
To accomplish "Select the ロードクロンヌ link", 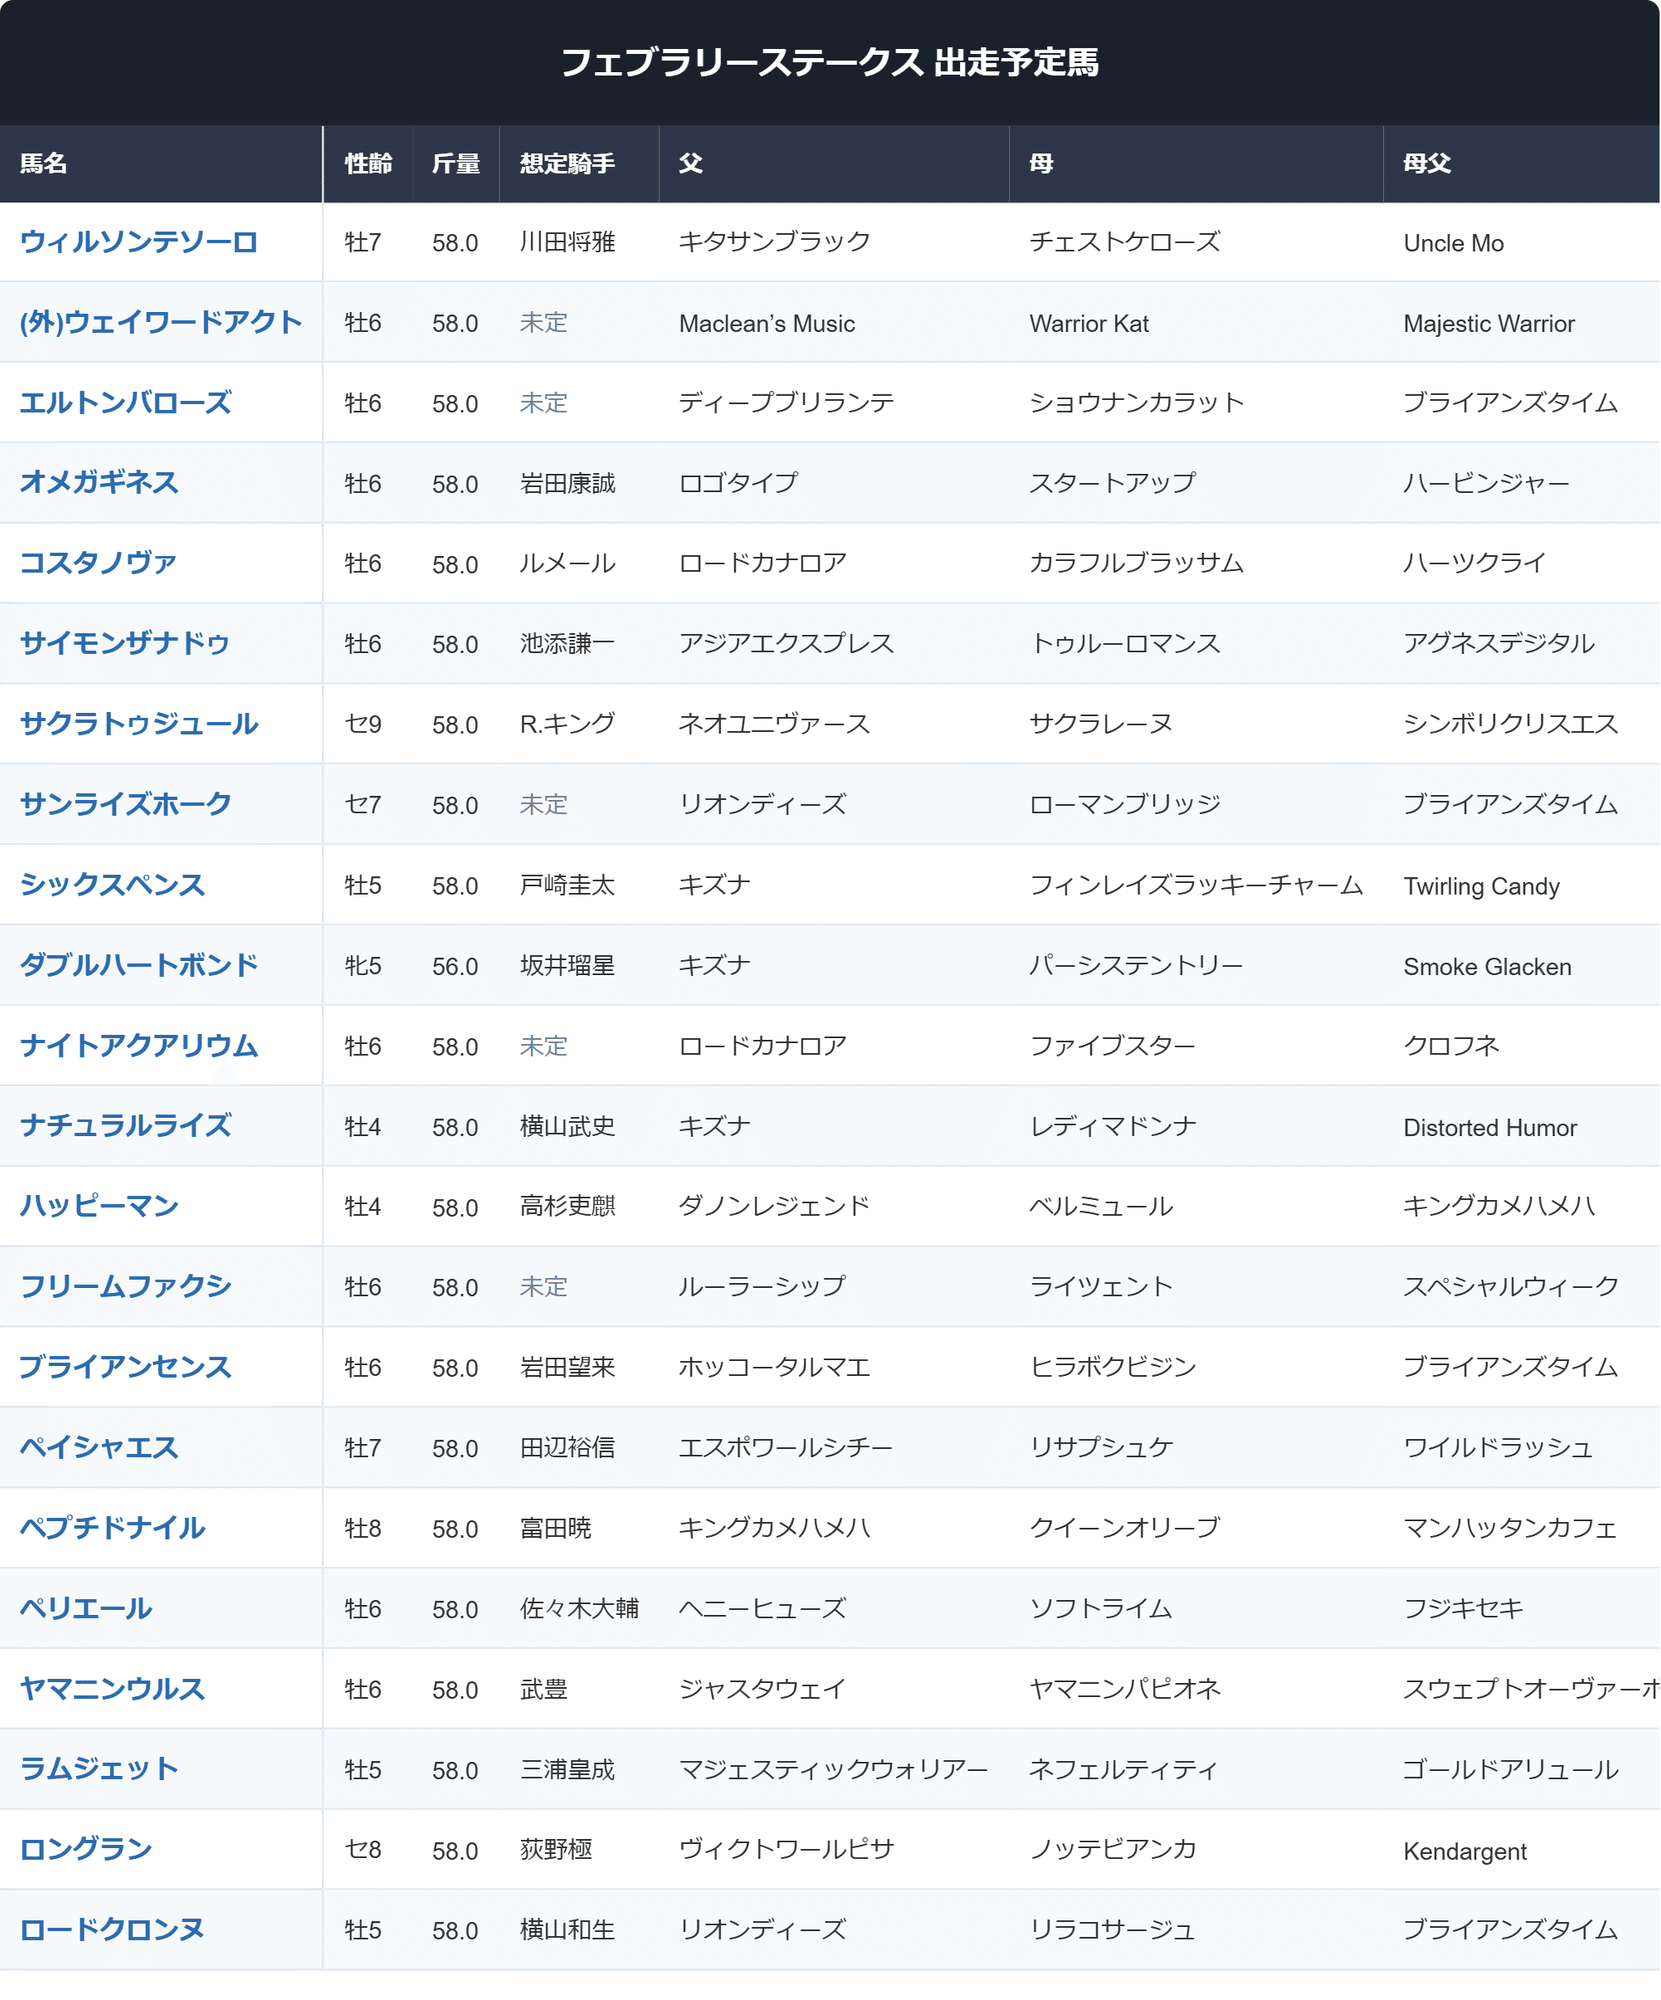I will click(112, 1930).
